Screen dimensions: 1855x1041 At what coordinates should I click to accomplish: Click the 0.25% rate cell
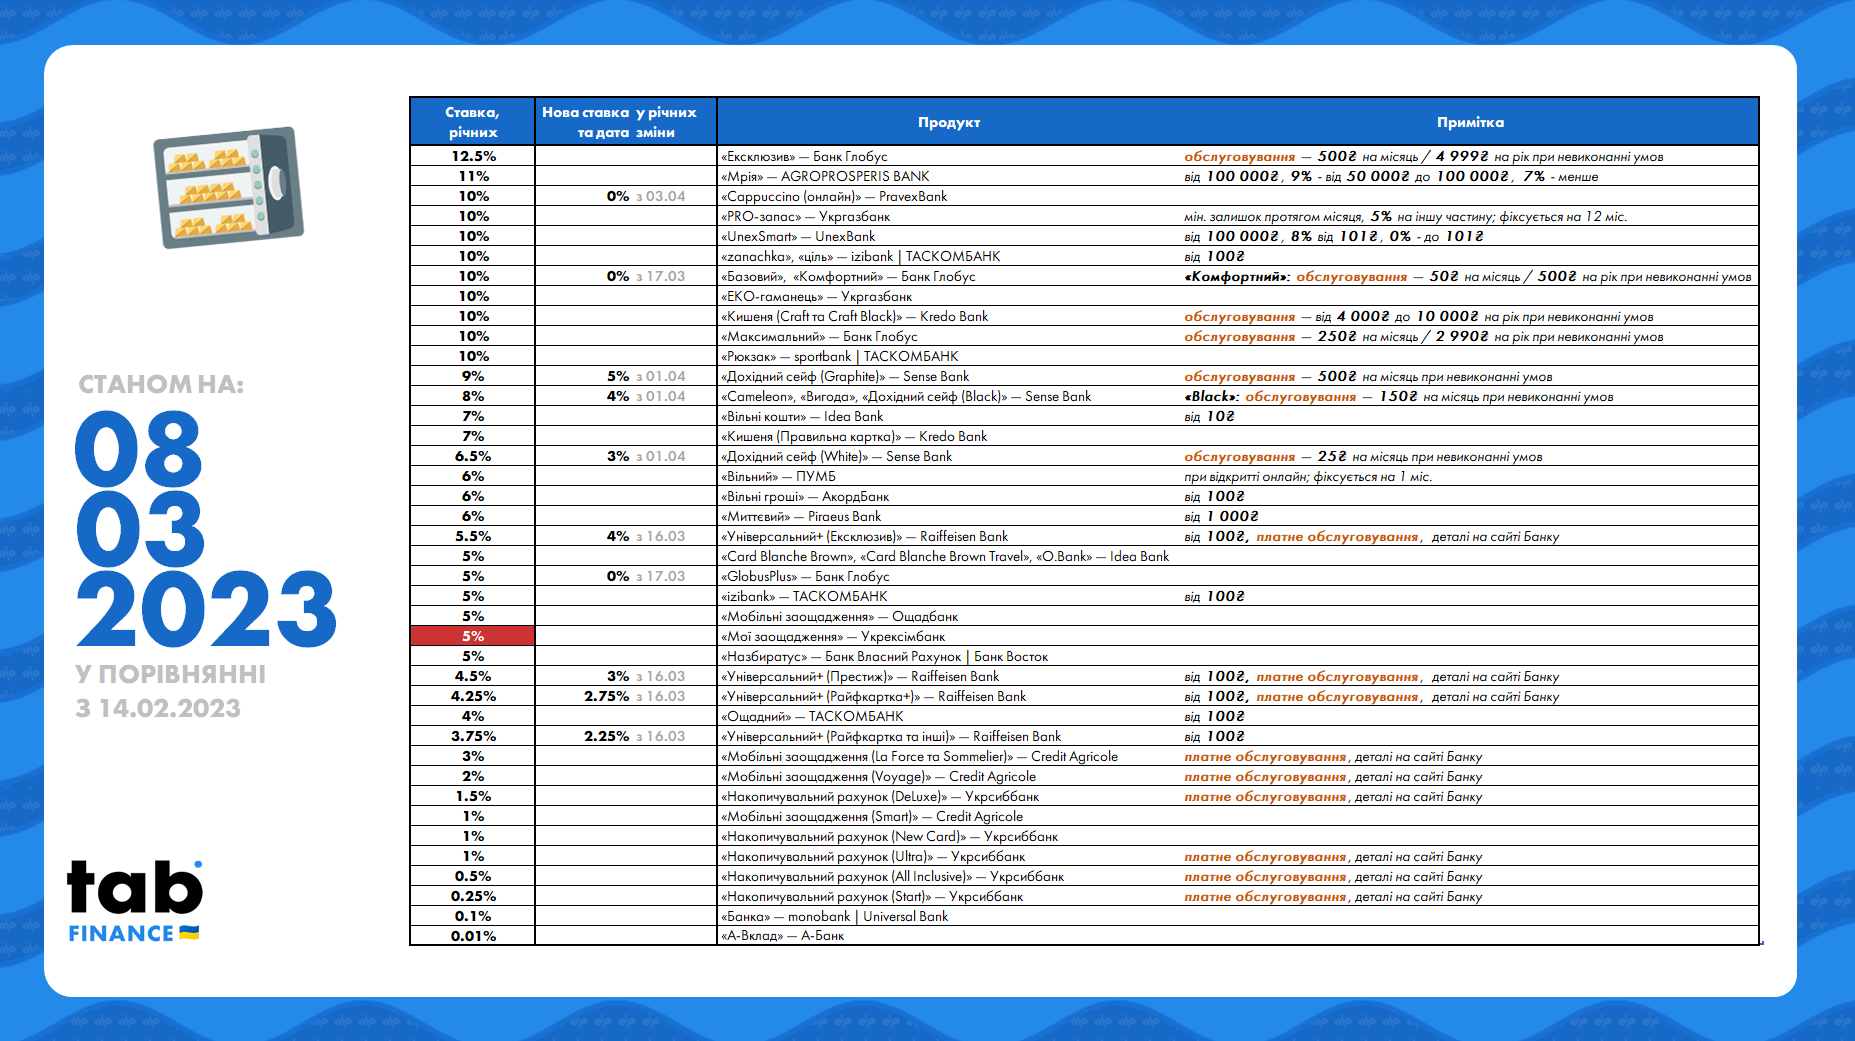[x=473, y=896]
